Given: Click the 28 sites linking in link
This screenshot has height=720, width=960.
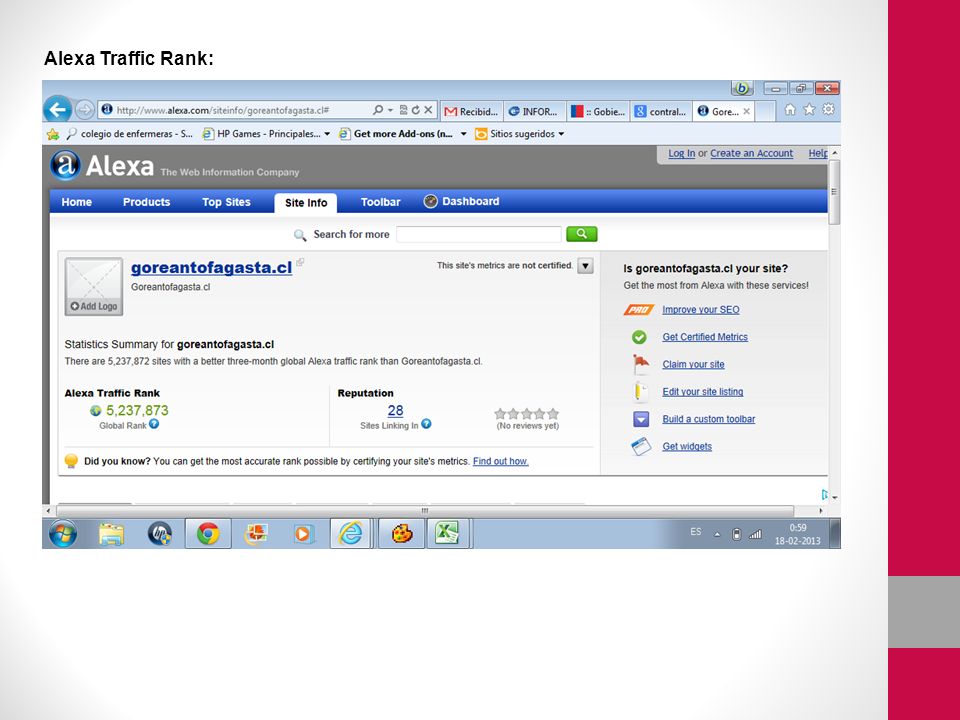Looking at the screenshot, I should click(x=396, y=411).
